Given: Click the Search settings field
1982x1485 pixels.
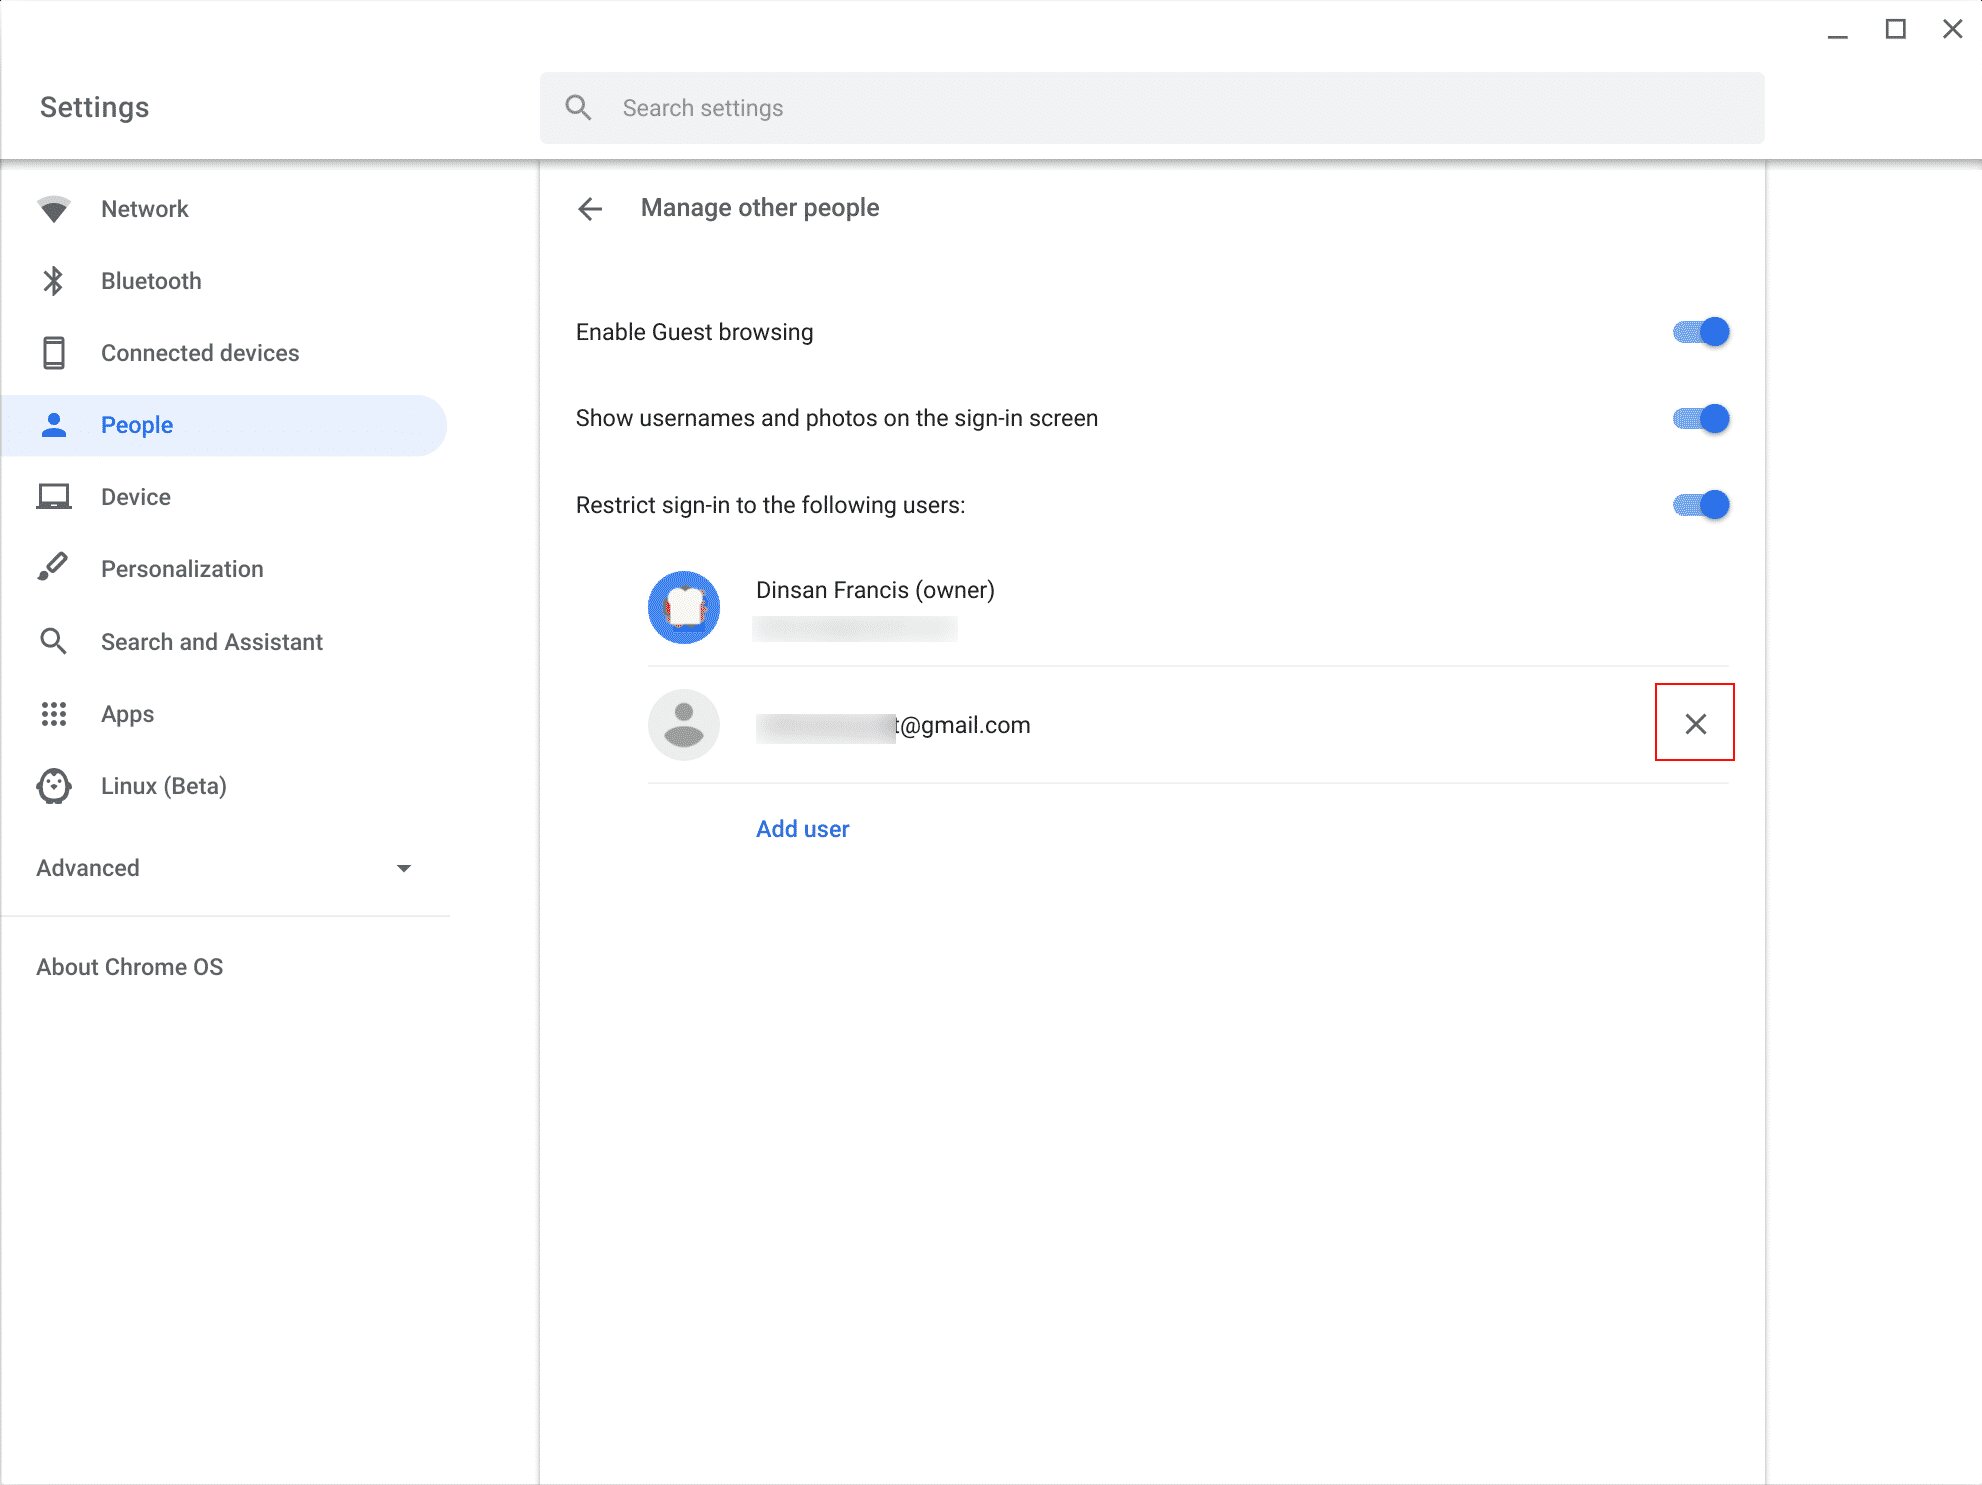Looking at the screenshot, I should pos(1150,107).
